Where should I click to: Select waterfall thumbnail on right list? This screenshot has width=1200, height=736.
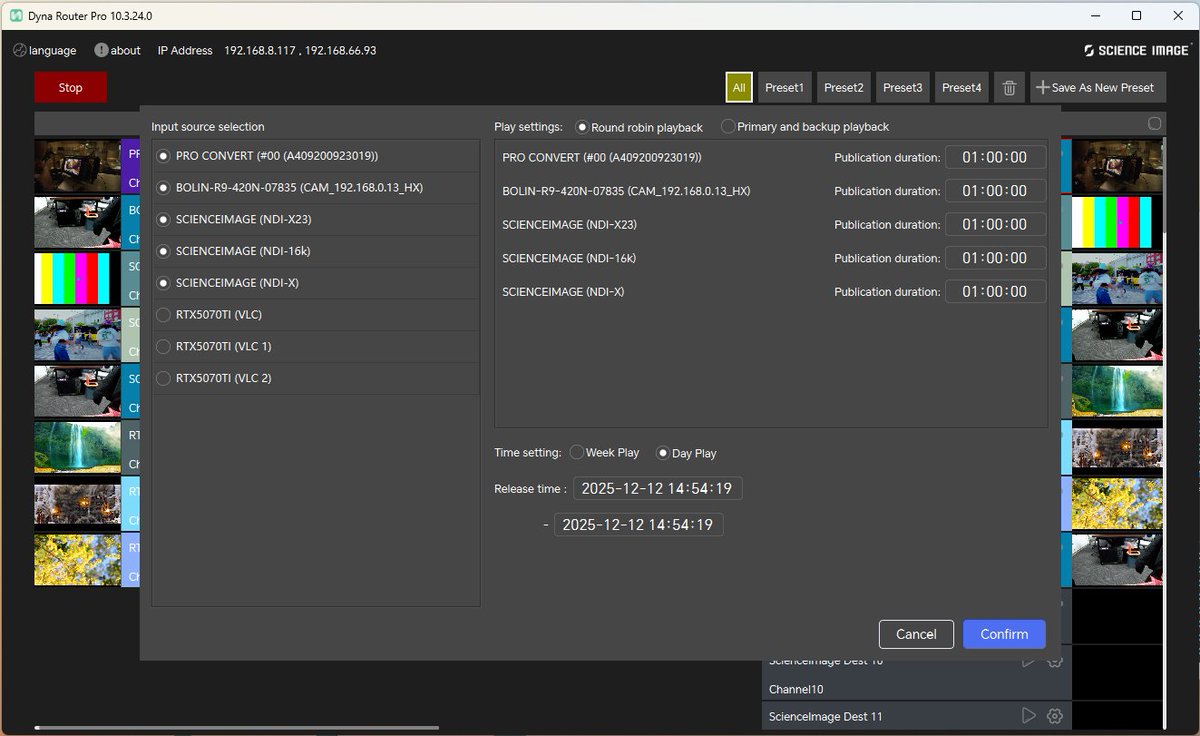click(1117, 391)
